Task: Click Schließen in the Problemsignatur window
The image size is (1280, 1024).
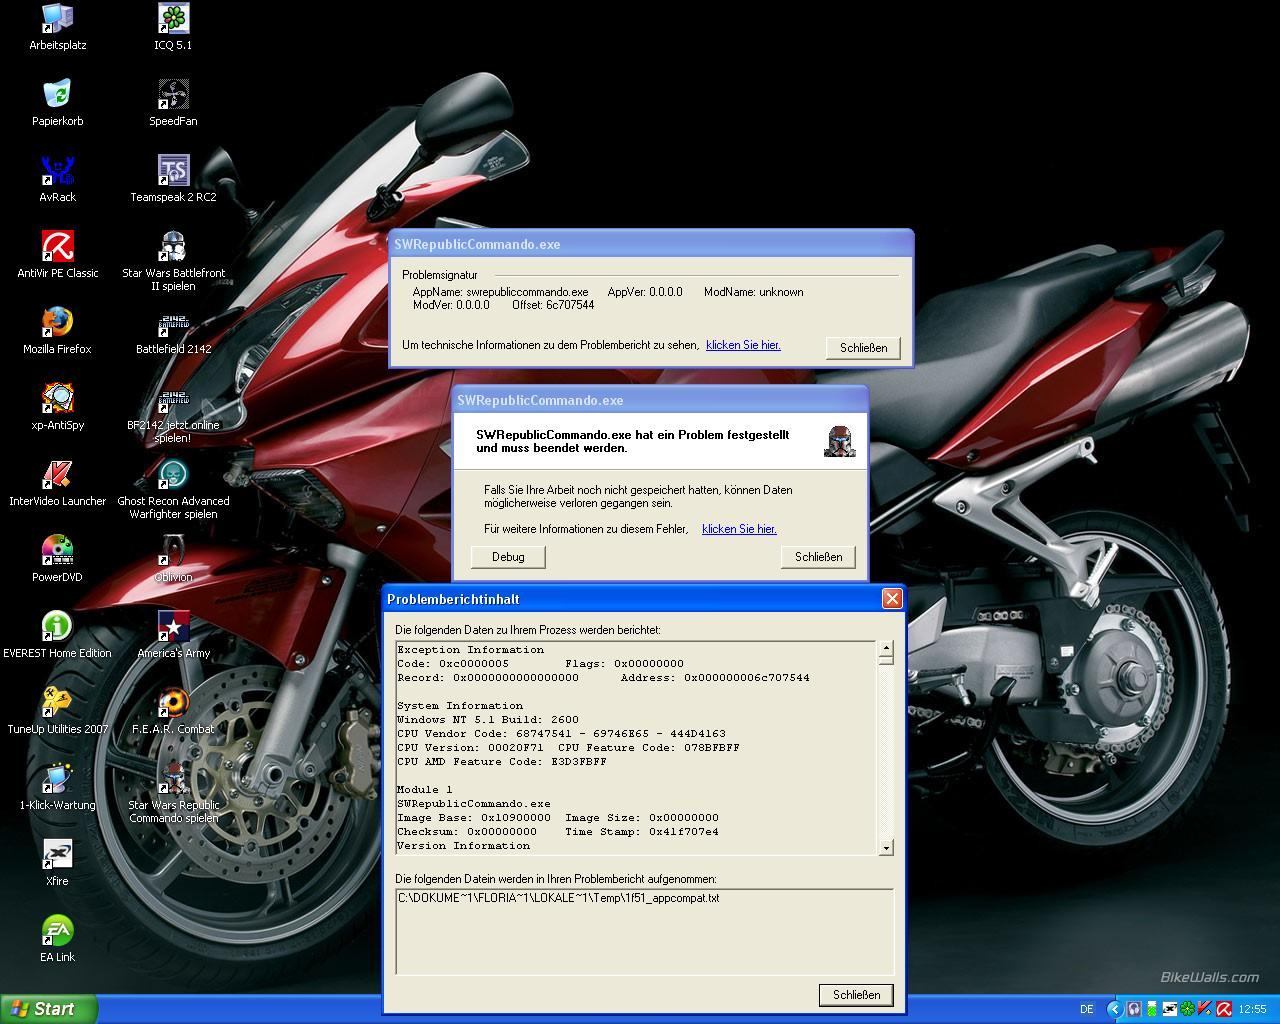Action: 864,348
